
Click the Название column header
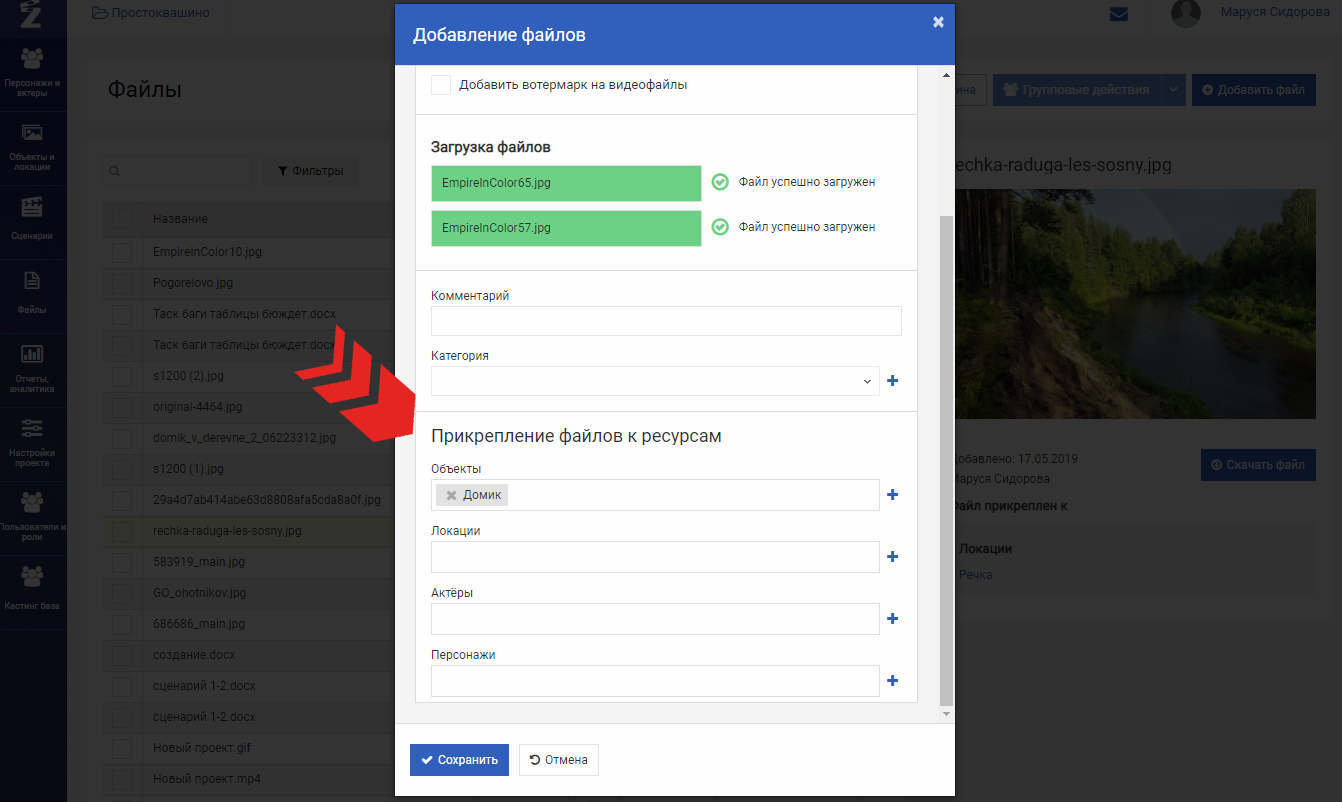pyautogui.click(x=180, y=219)
